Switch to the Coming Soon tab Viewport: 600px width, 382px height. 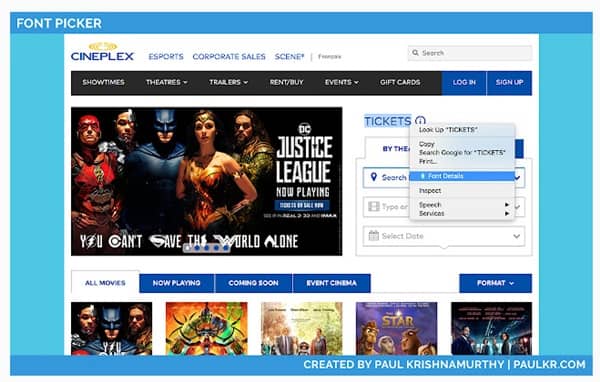click(x=253, y=283)
